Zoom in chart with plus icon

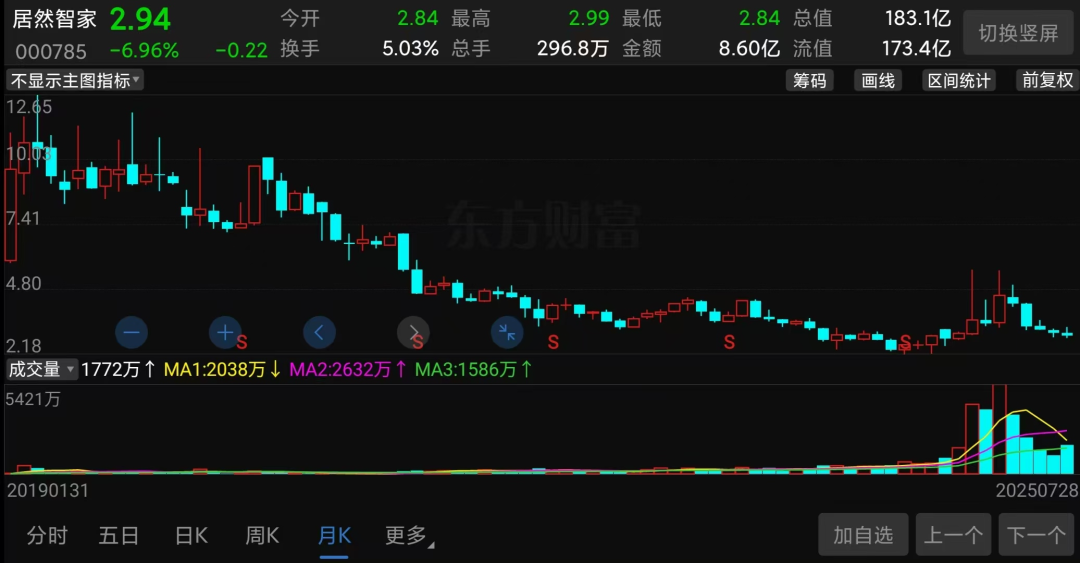(x=225, y=333)
